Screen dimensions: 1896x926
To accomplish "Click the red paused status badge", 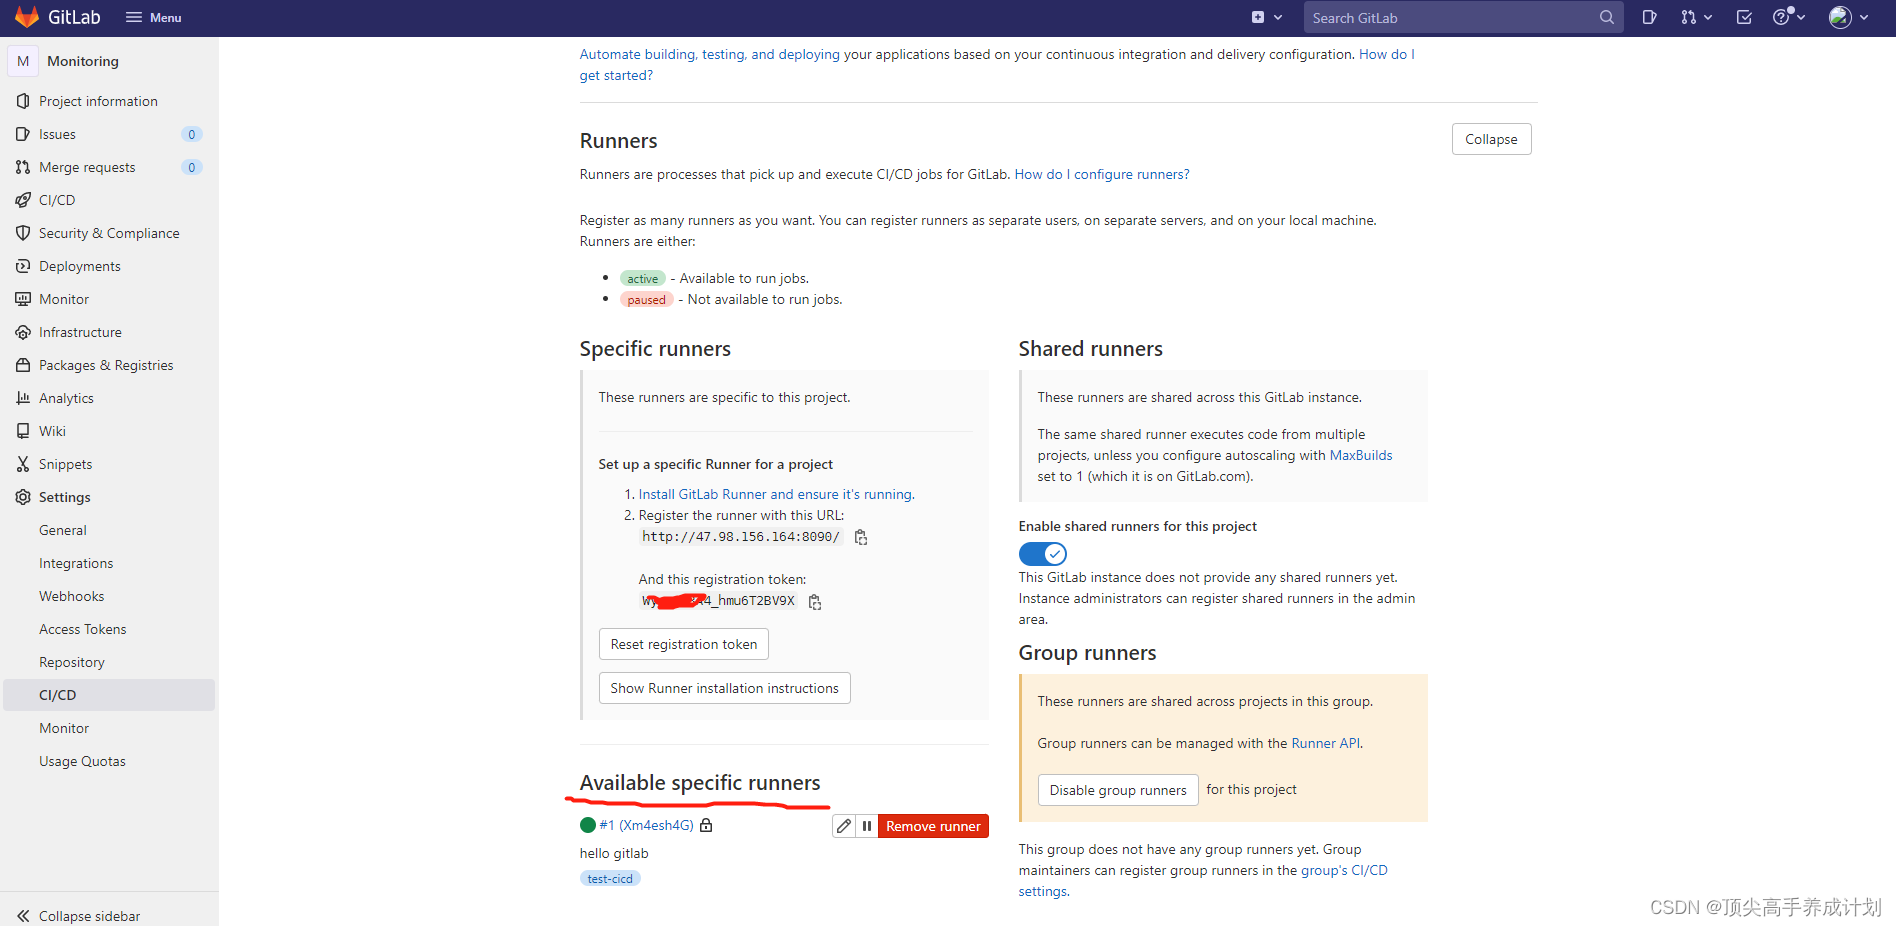I will (x=647, y=300).
